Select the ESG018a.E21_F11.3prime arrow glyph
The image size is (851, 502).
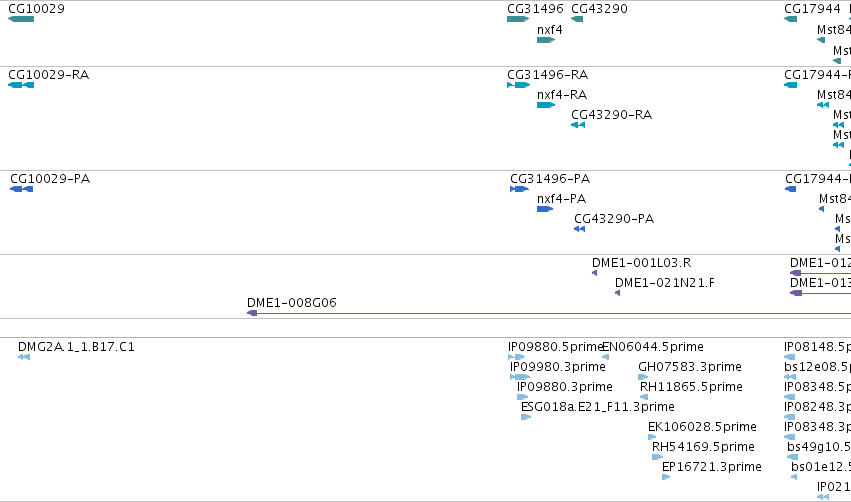(x=526, y=417)
